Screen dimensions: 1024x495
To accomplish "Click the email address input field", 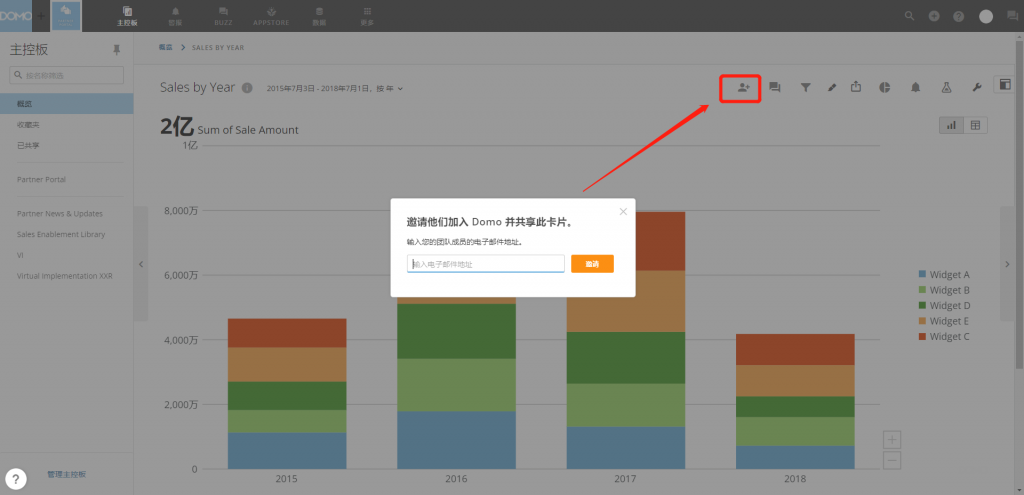I will pos(486,264).
